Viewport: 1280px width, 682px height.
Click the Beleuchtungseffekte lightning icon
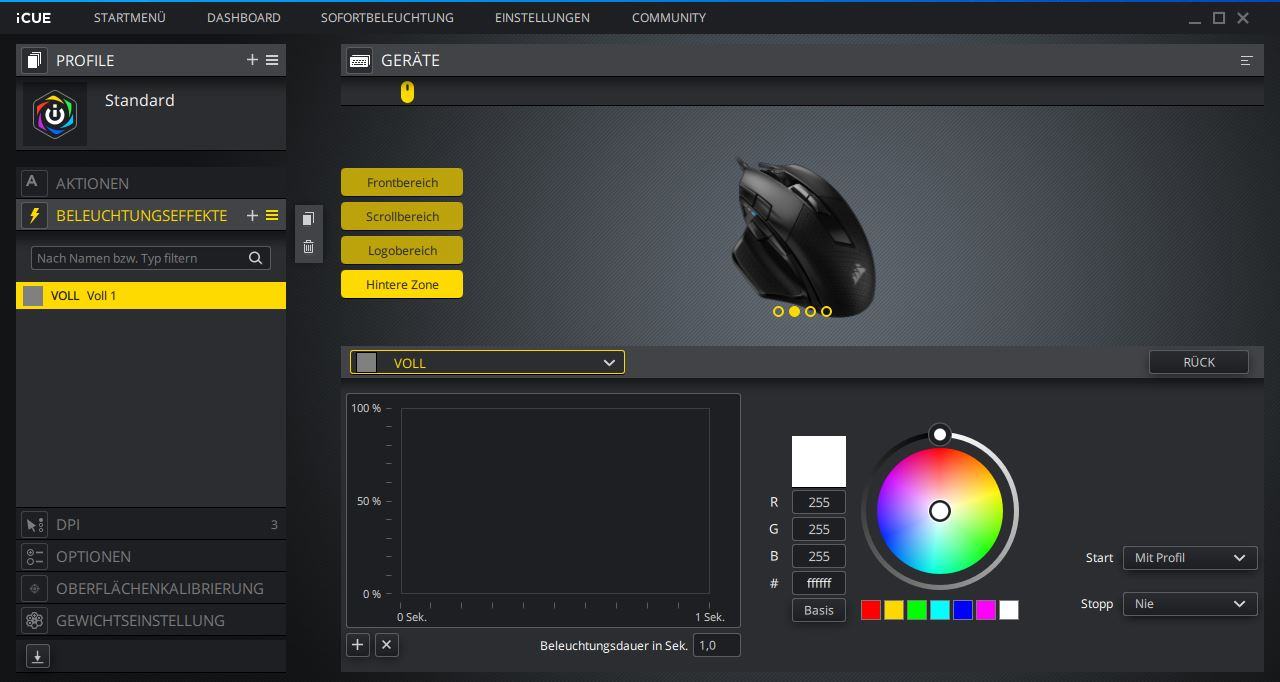(x=34, y=215)
